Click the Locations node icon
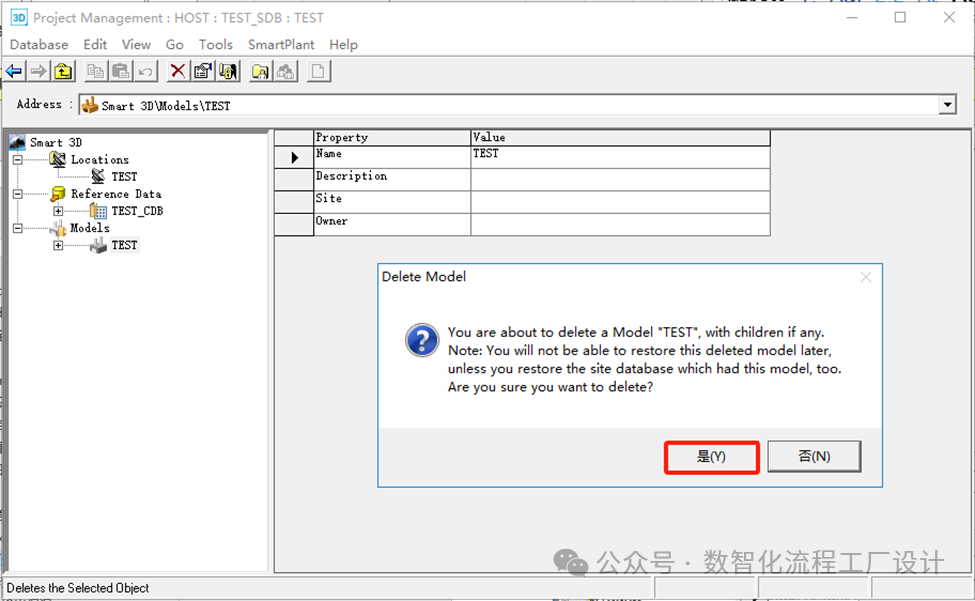The height and width of the screenshot is (601, 975). [58, 160]
